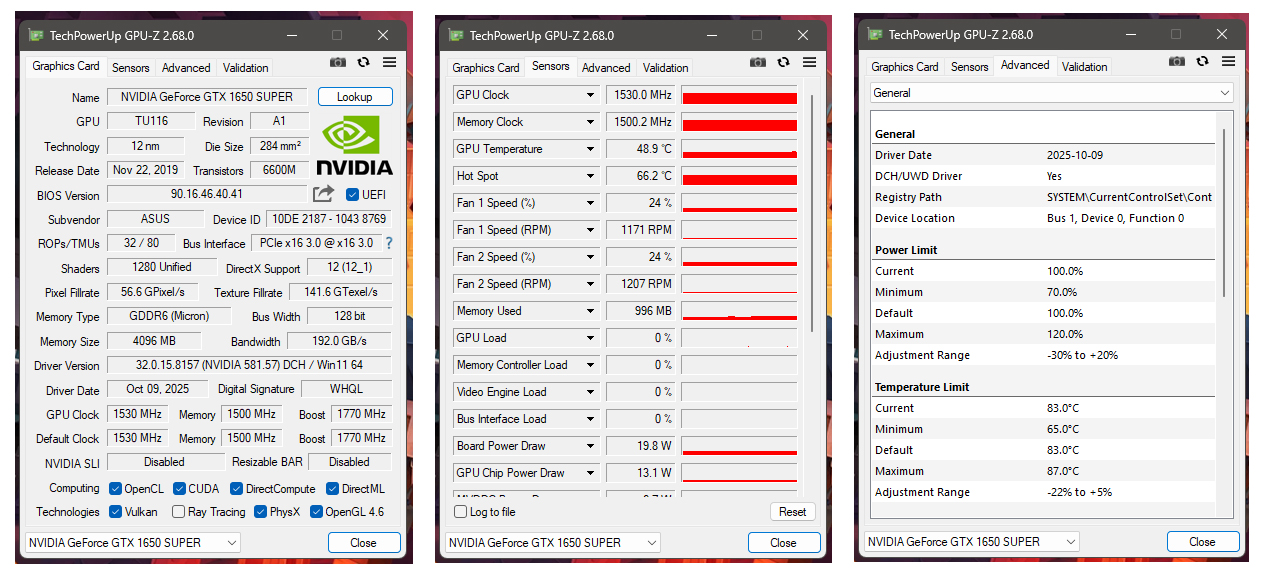Click the 1530.0 MHz GPU Clock value
The height and width of the screenshot is (575, 1264).
point(641,96)
